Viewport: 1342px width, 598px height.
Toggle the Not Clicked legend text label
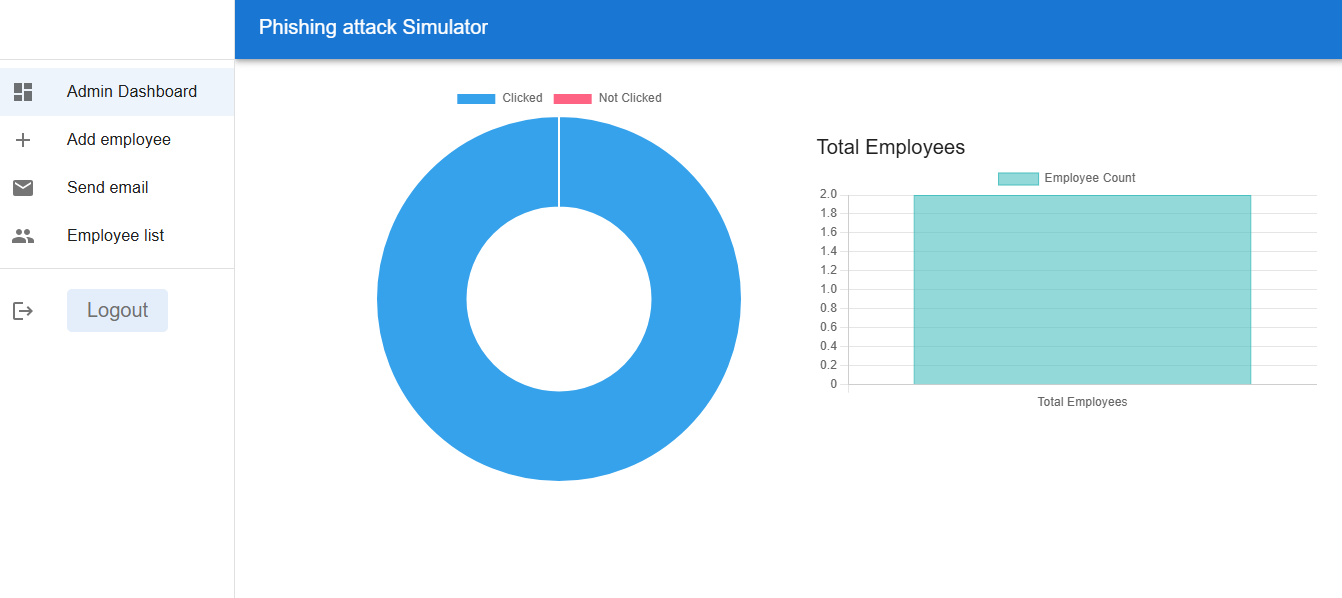630,98
